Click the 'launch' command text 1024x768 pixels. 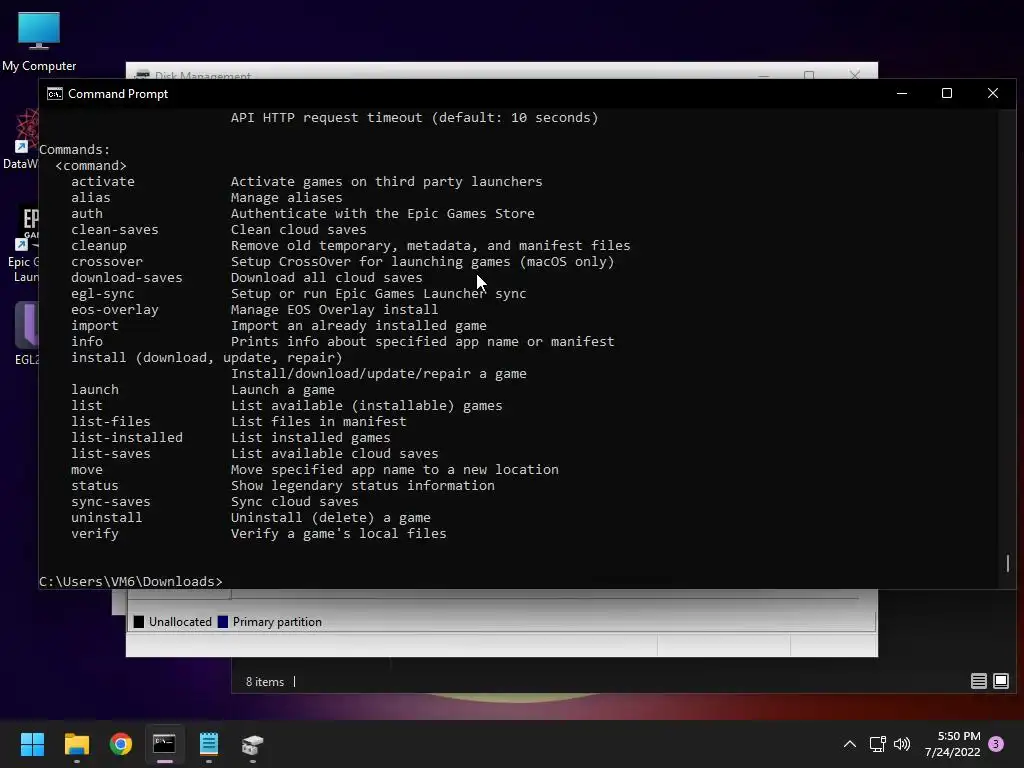point(95,389)
